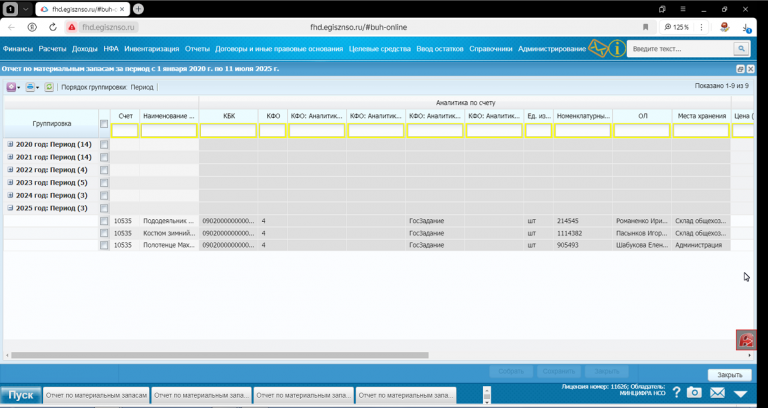Click the magnifier search button in the header
Image resolution: width=768 pixels, height=408 pixels.
[741, 48]
